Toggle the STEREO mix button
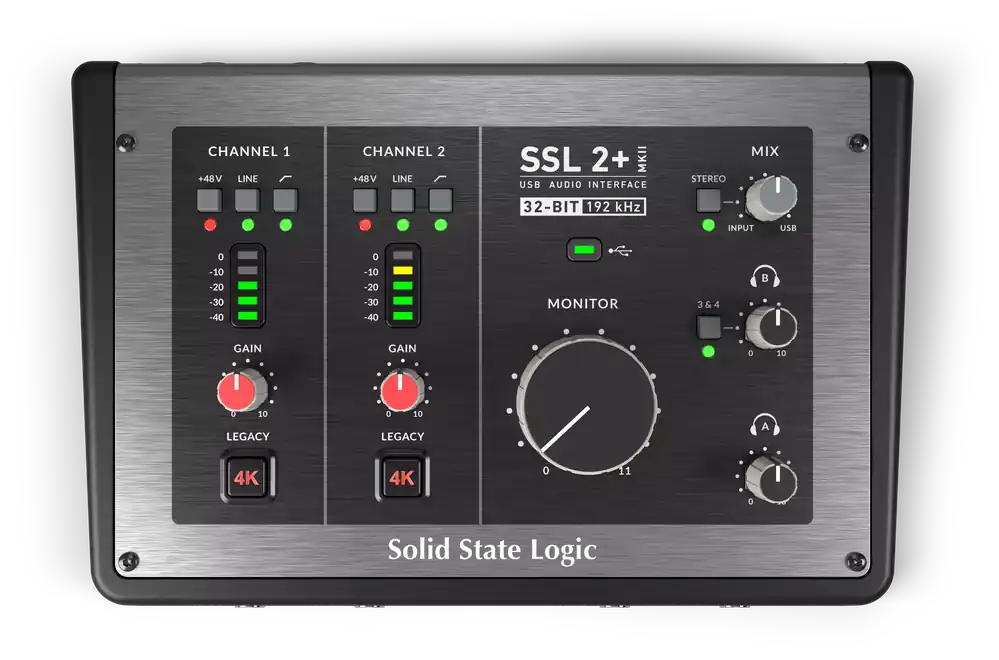The image size is (999, 660). pyautogui.click(x=708, y=200)
